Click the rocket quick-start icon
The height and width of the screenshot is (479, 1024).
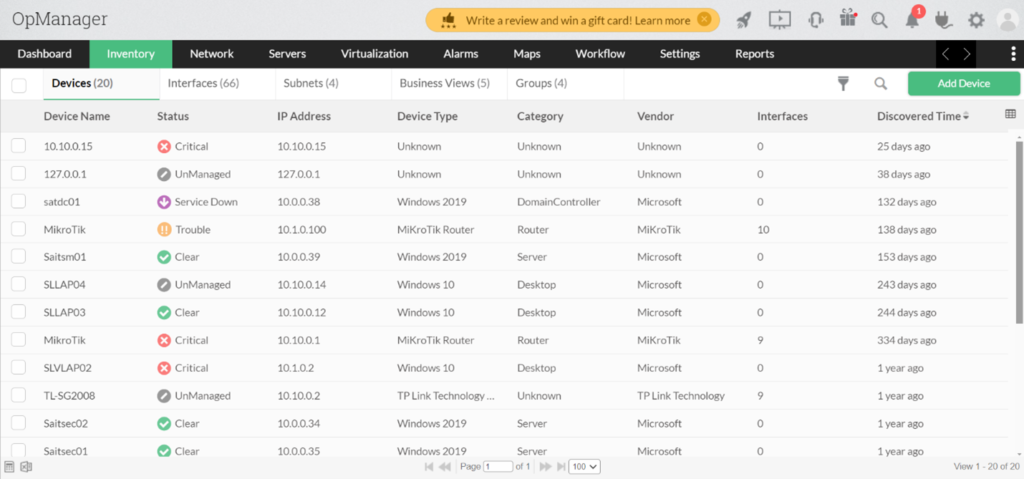click(x=743, y=19)
